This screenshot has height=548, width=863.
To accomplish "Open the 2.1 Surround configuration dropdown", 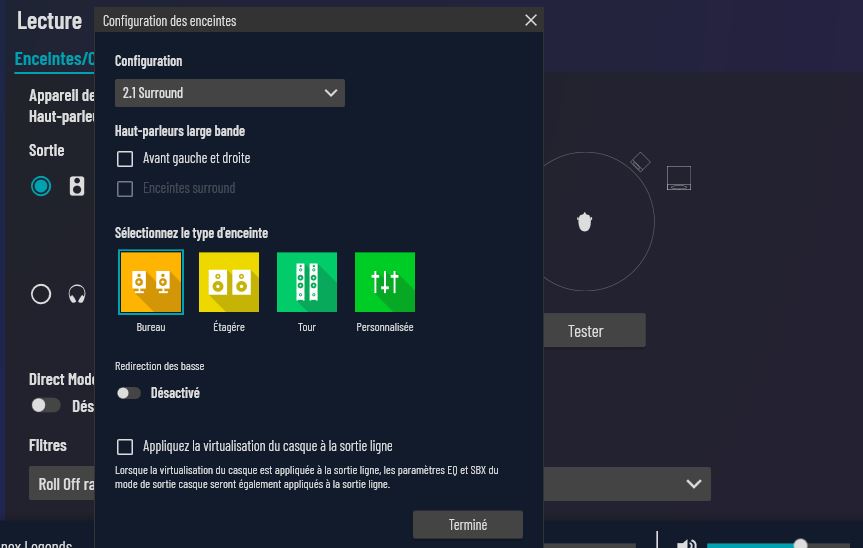I will tap(230, 93).
